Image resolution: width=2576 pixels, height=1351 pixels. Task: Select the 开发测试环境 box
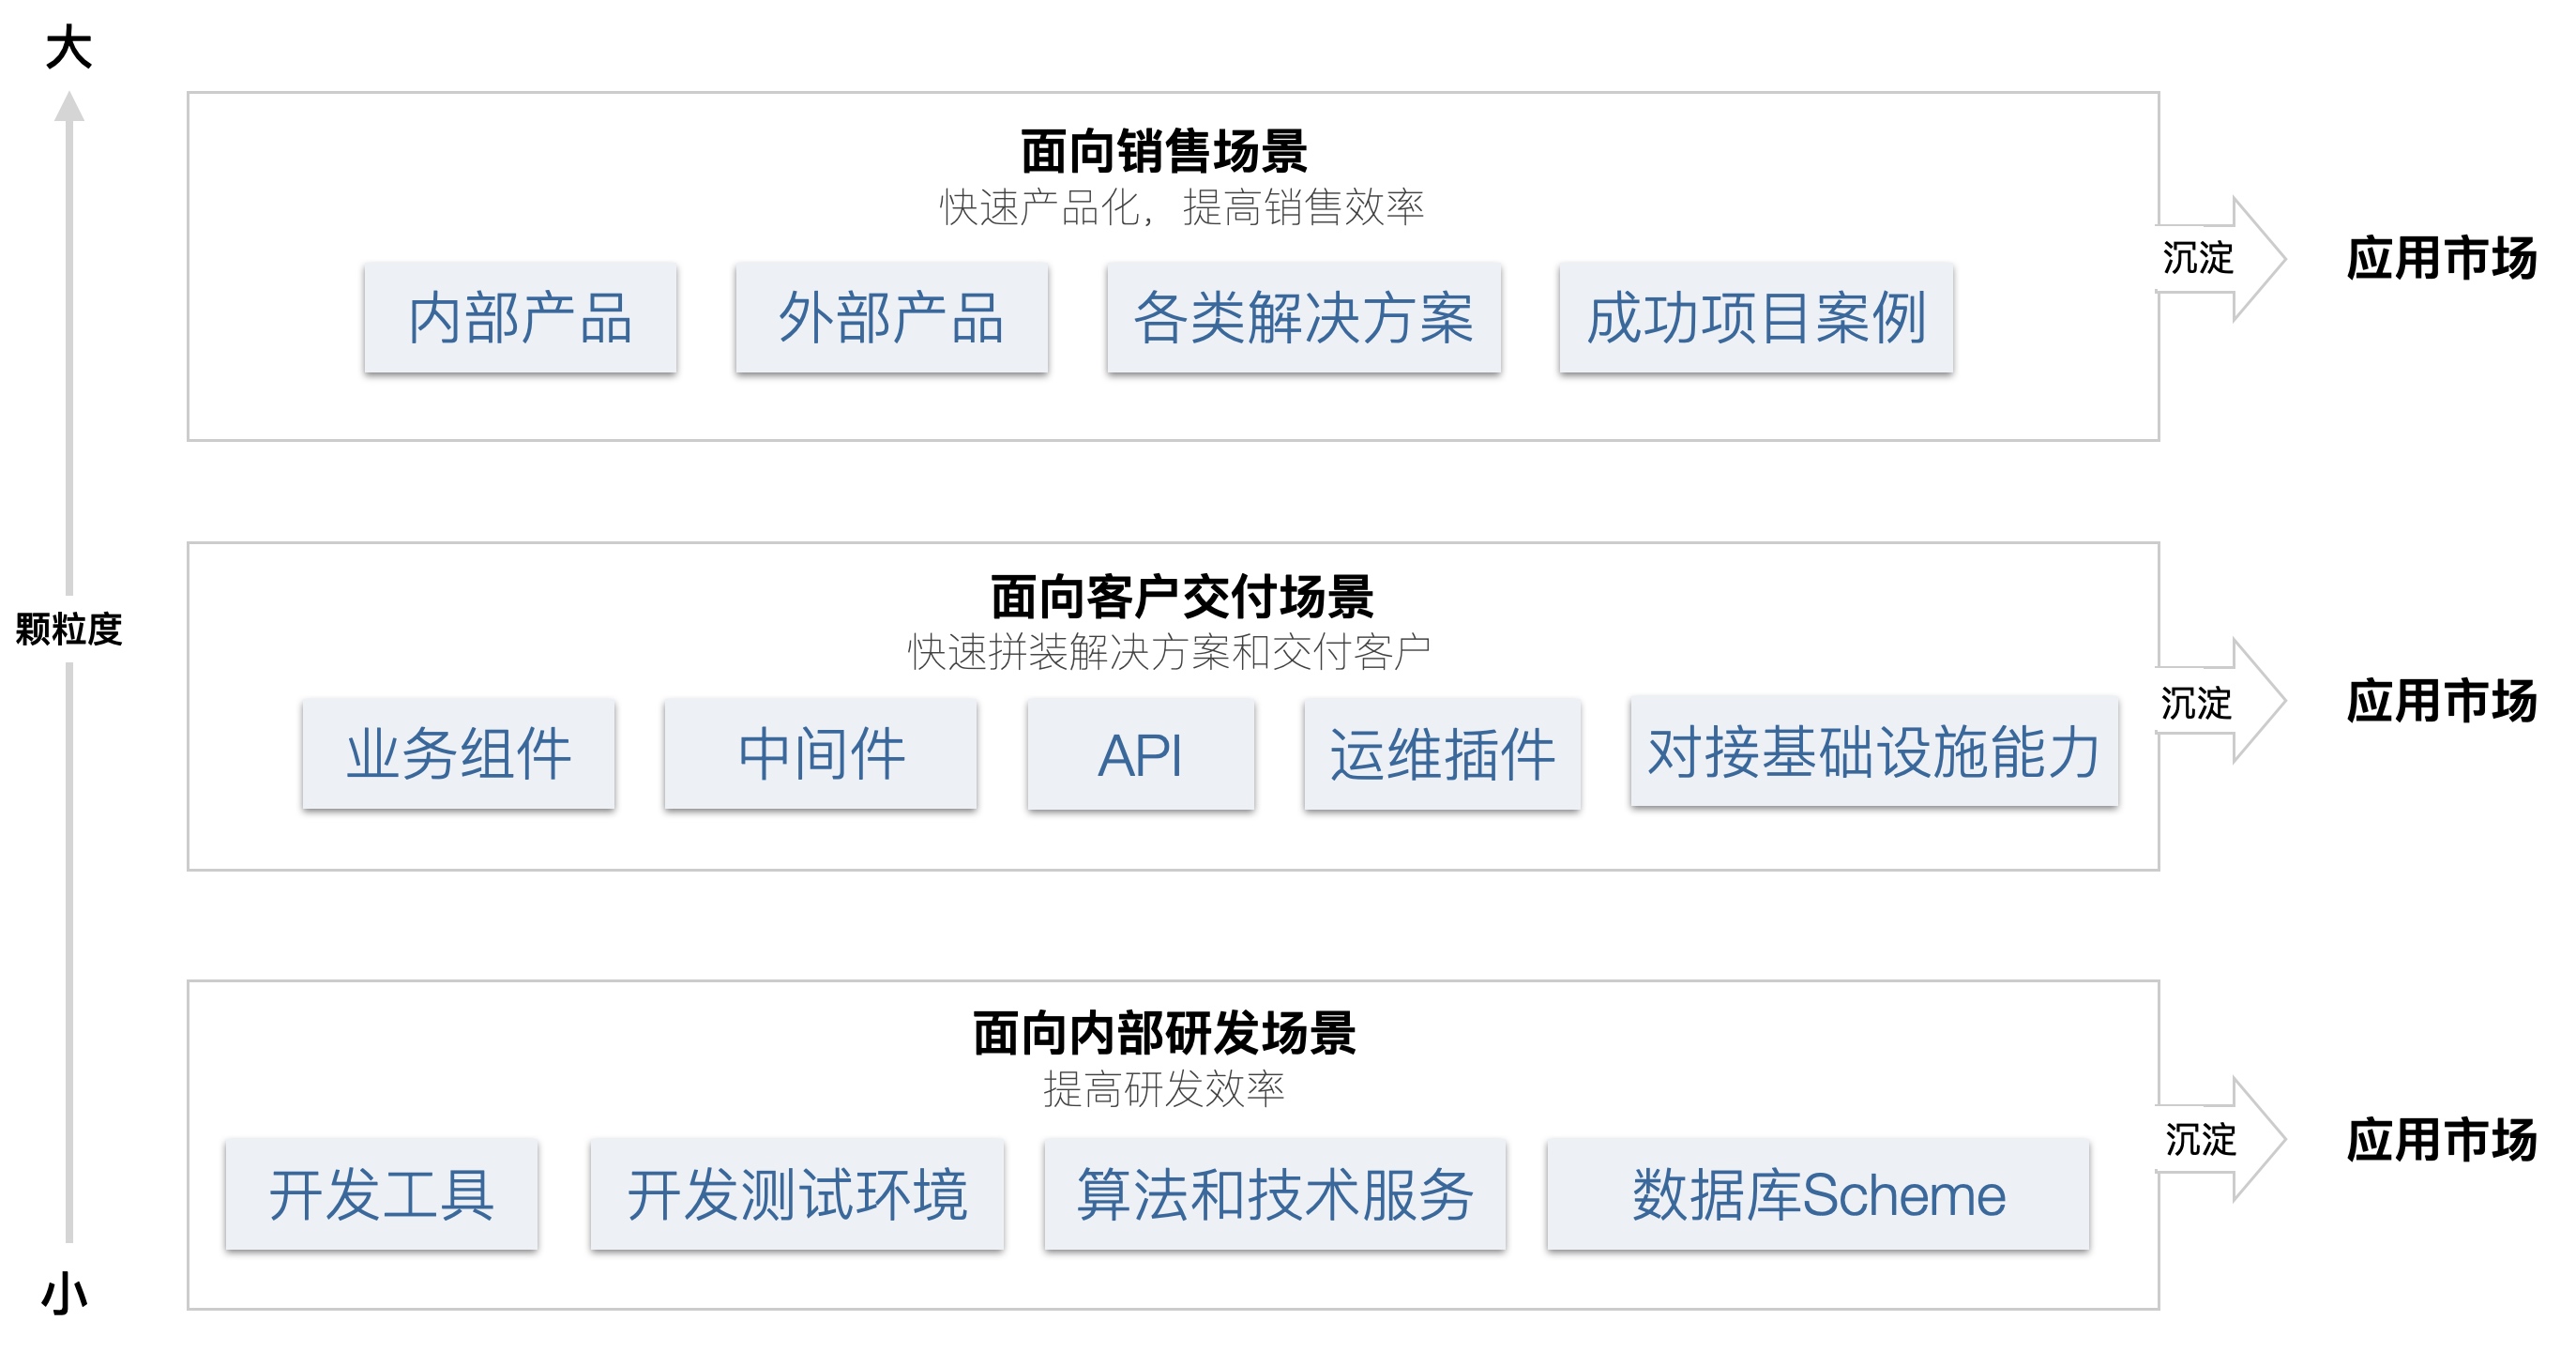click(796, 1194)
